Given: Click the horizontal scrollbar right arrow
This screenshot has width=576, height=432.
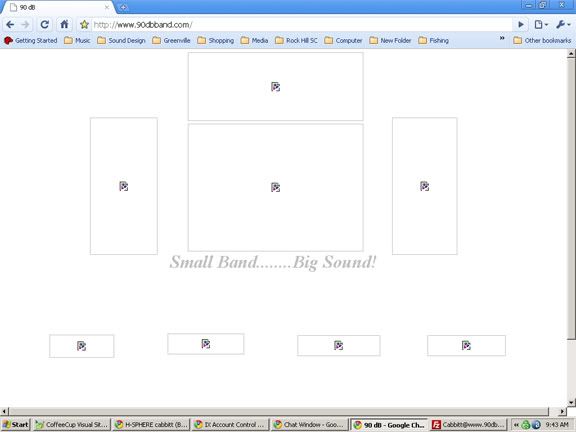Looking at the screenshot, I should pyautogui.click(x=562, y=411).
